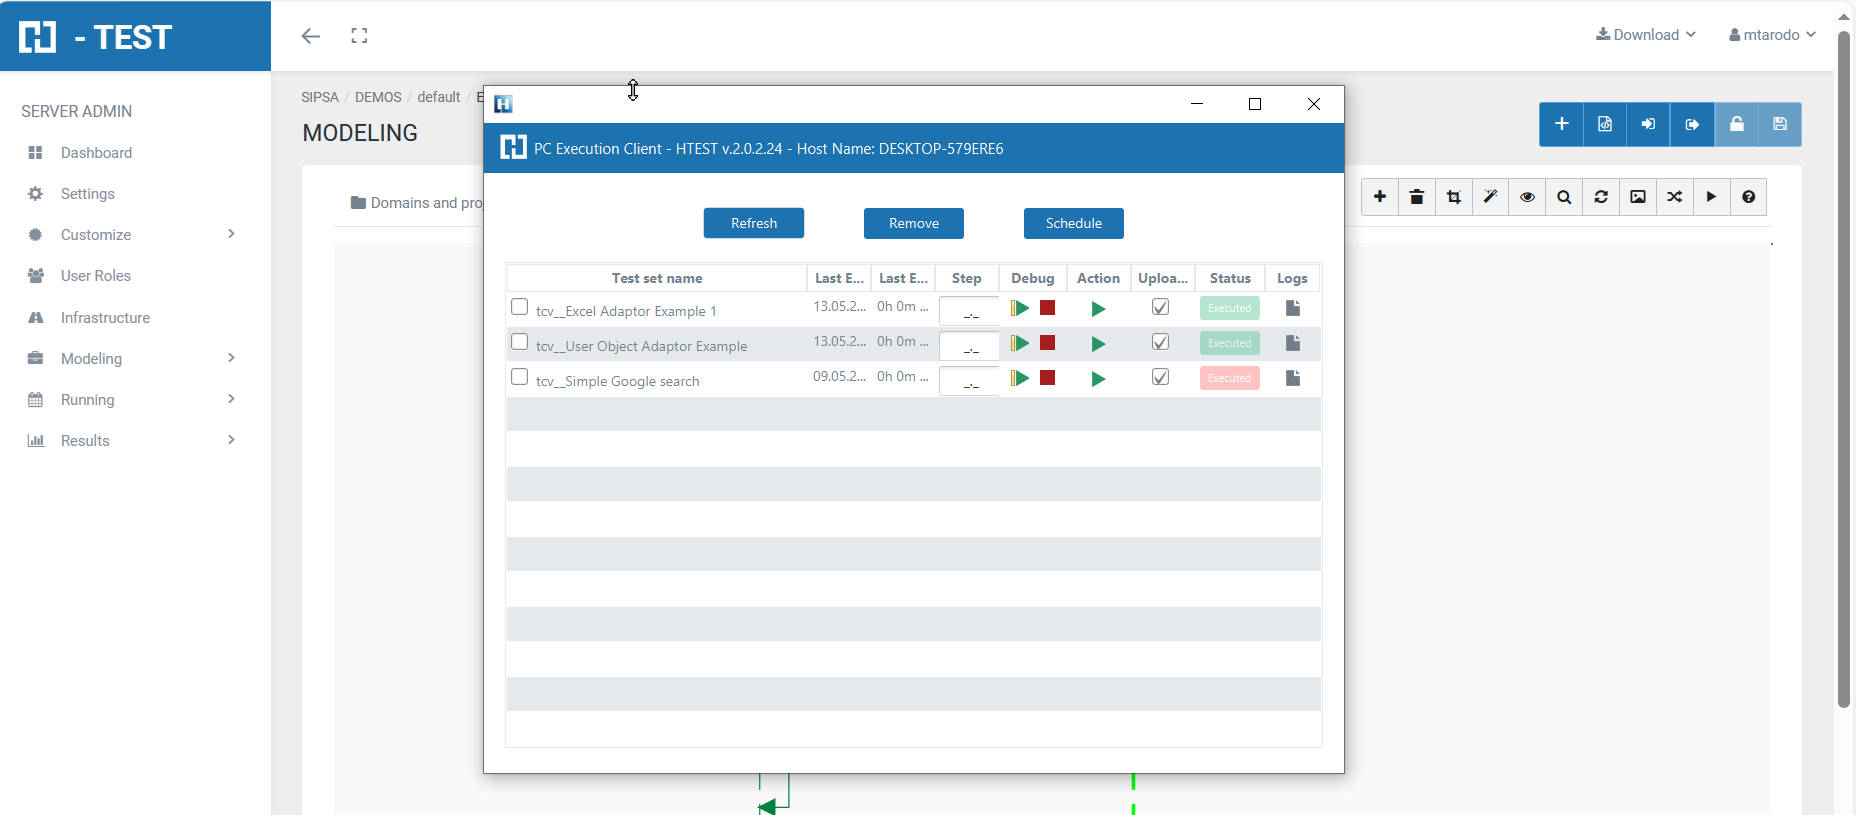Select the crop tool icon
This screenshot has height=815, width=1856.
[1454, 197]
